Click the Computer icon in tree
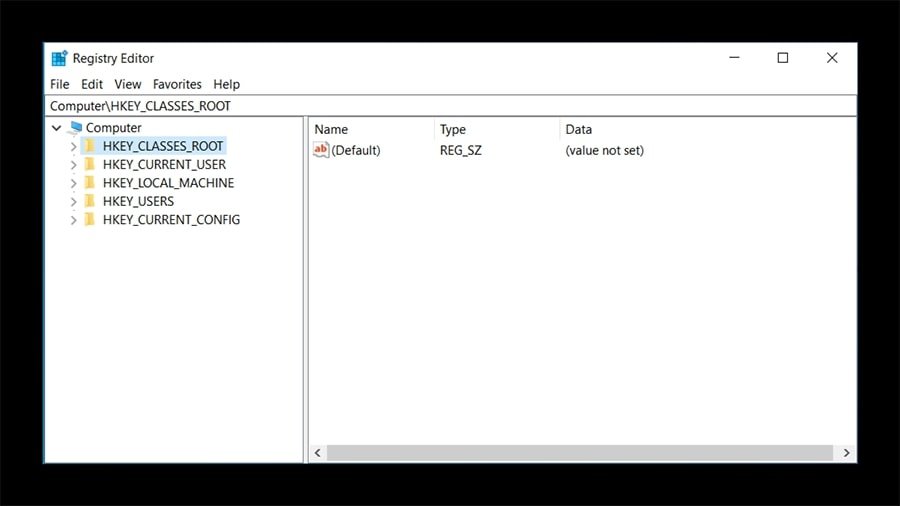 click(75, 128)
